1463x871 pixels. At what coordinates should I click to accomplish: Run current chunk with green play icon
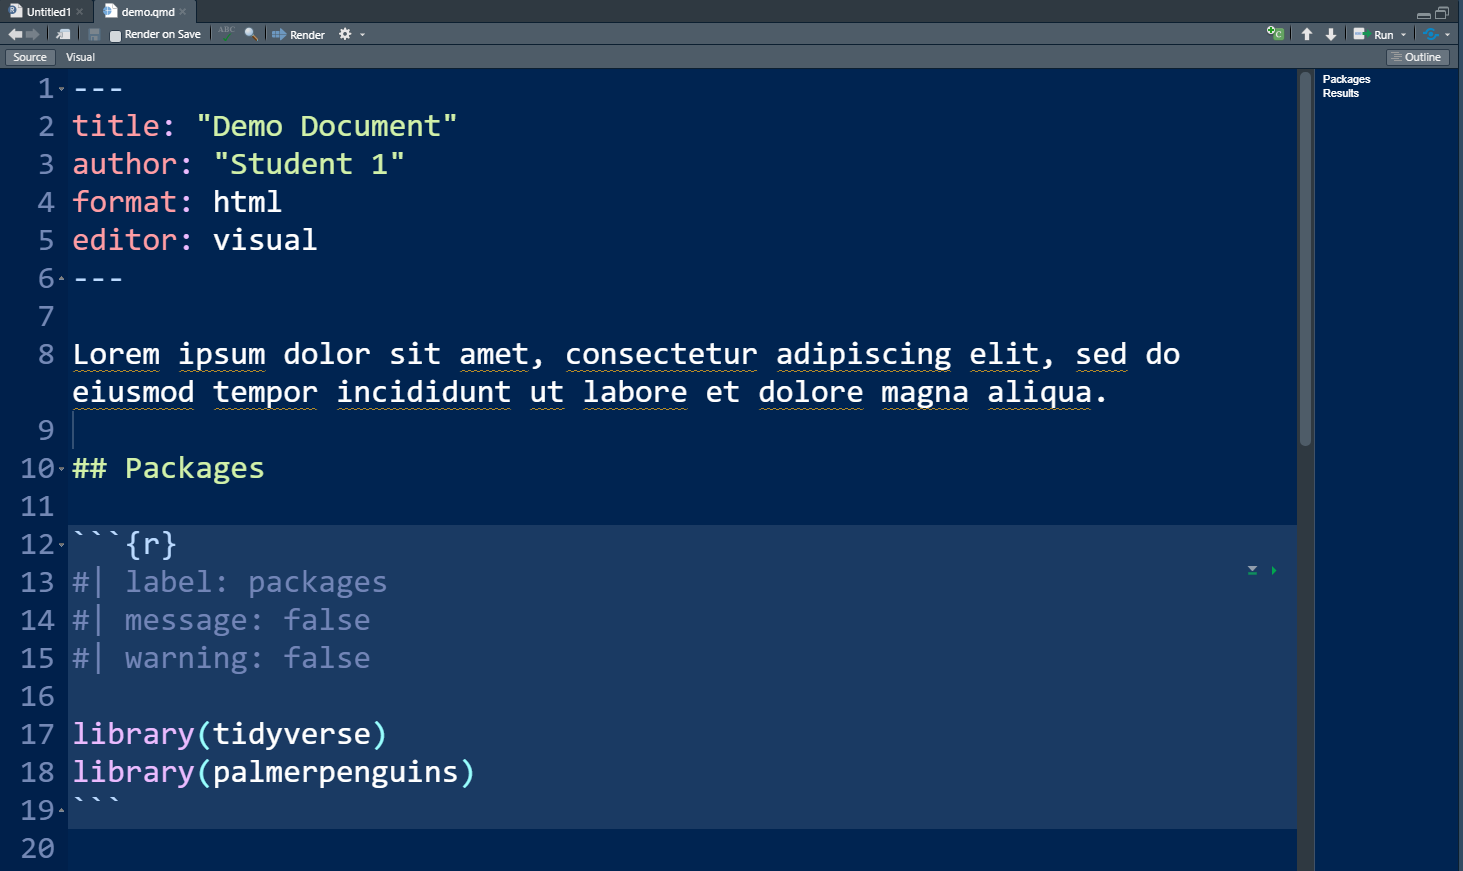[1274, 570]
